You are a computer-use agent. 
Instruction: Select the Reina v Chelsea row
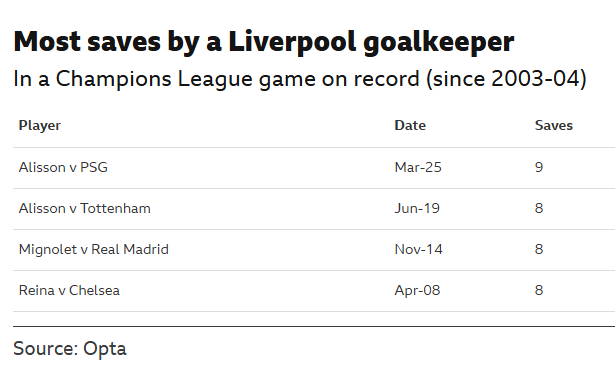coord(314,291)
